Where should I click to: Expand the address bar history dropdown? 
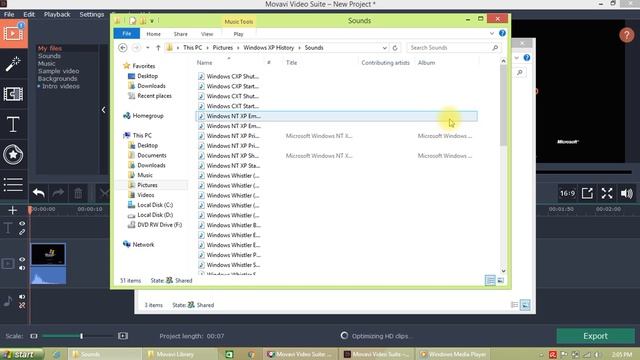384,48
